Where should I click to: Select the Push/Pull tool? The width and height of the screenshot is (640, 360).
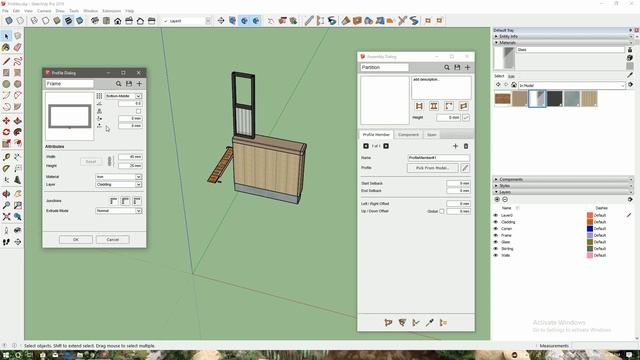pos(18,121)
